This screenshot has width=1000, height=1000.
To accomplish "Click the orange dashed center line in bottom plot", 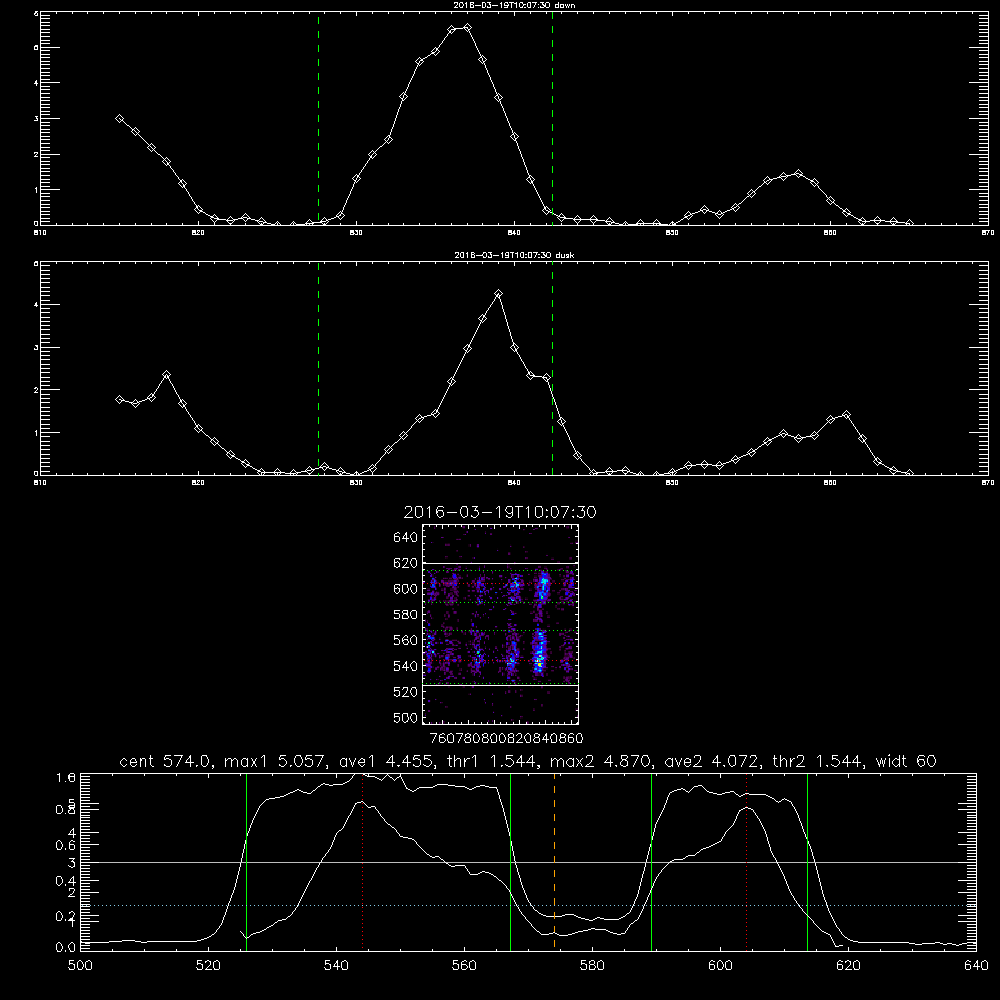I will coord(554,861).
